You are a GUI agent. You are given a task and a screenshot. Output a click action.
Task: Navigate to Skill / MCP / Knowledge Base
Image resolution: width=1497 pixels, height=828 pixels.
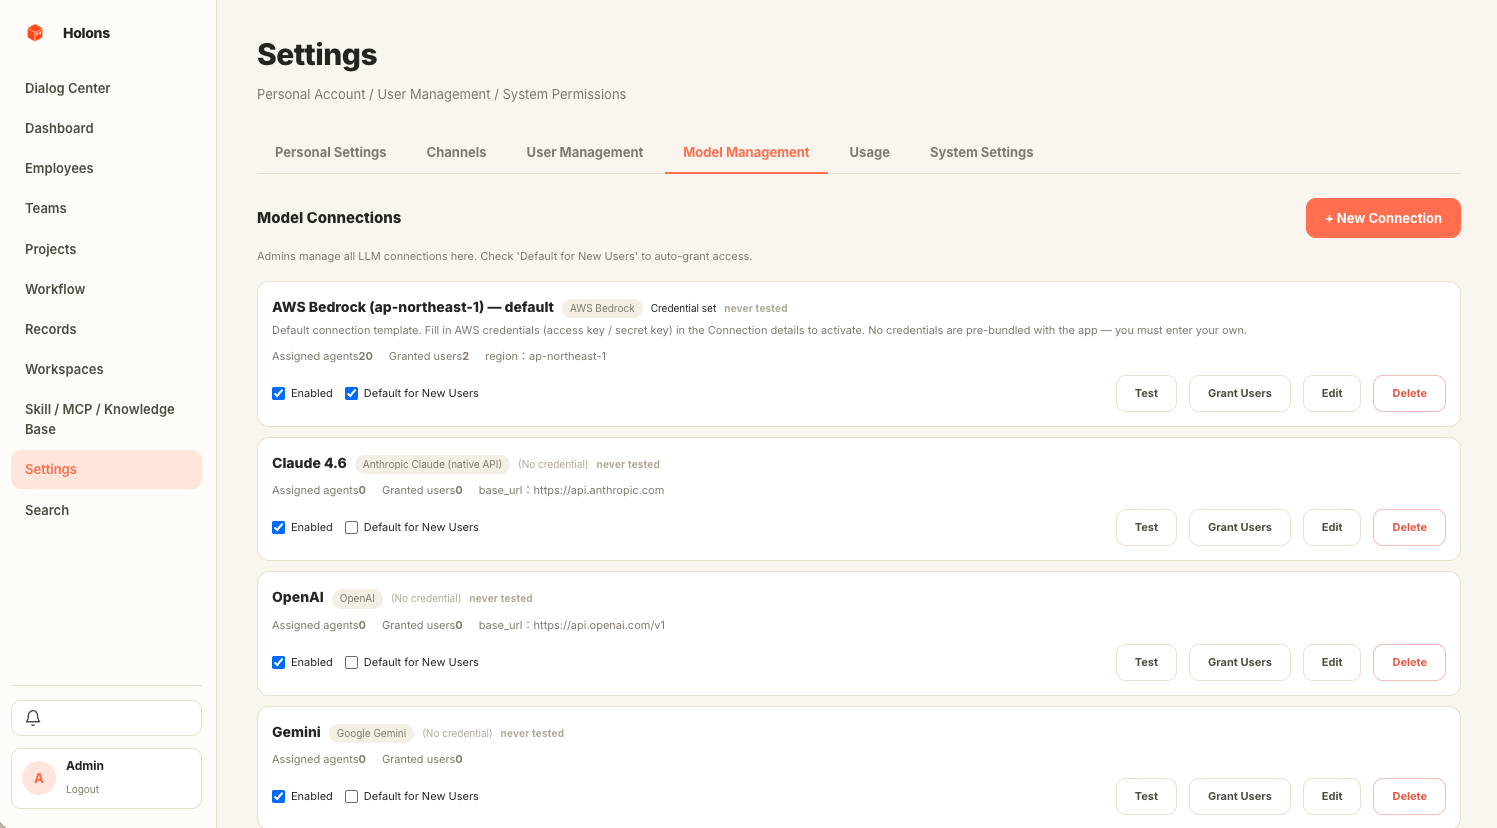[x=100, y=419]
